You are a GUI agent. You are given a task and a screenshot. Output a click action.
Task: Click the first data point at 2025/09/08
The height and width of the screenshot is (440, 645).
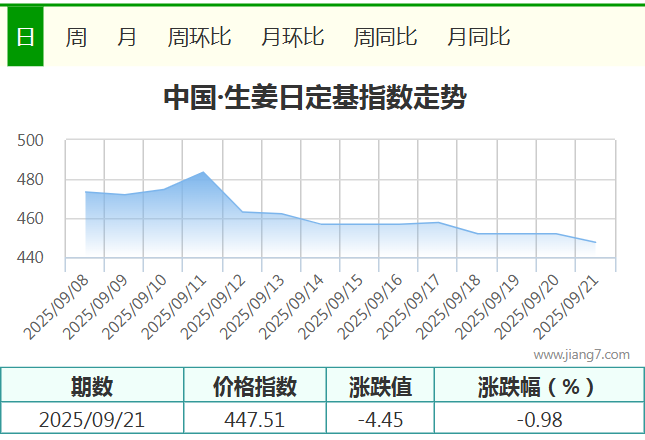coord(86,192)
